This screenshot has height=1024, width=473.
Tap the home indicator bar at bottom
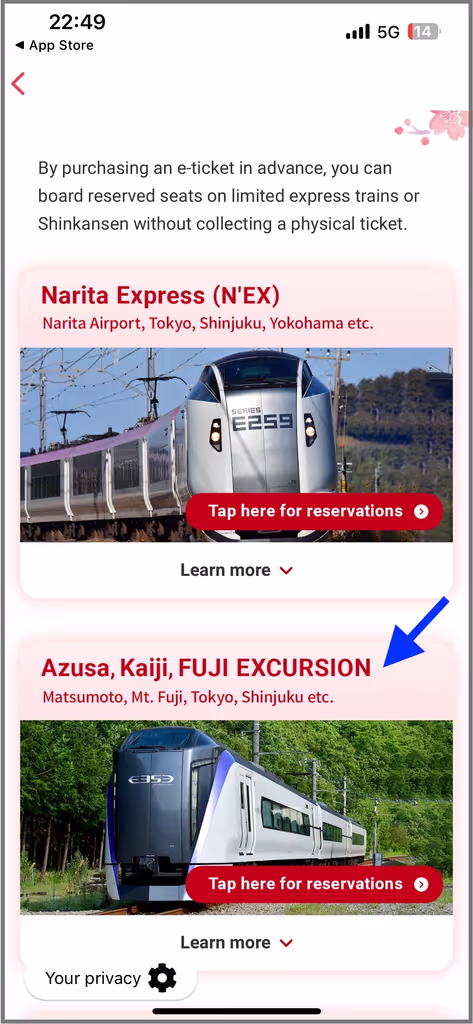pos(236,1011)
